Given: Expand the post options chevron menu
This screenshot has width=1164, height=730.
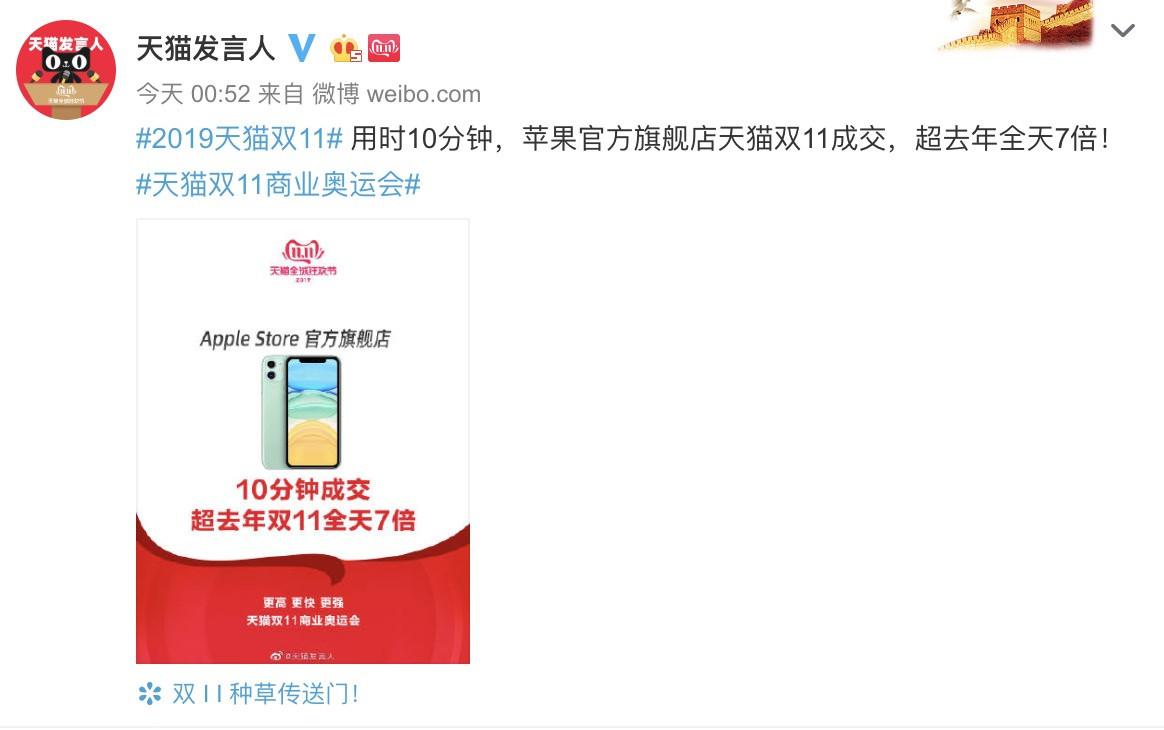Looking at the screenshot, I should coord(1122,30).
